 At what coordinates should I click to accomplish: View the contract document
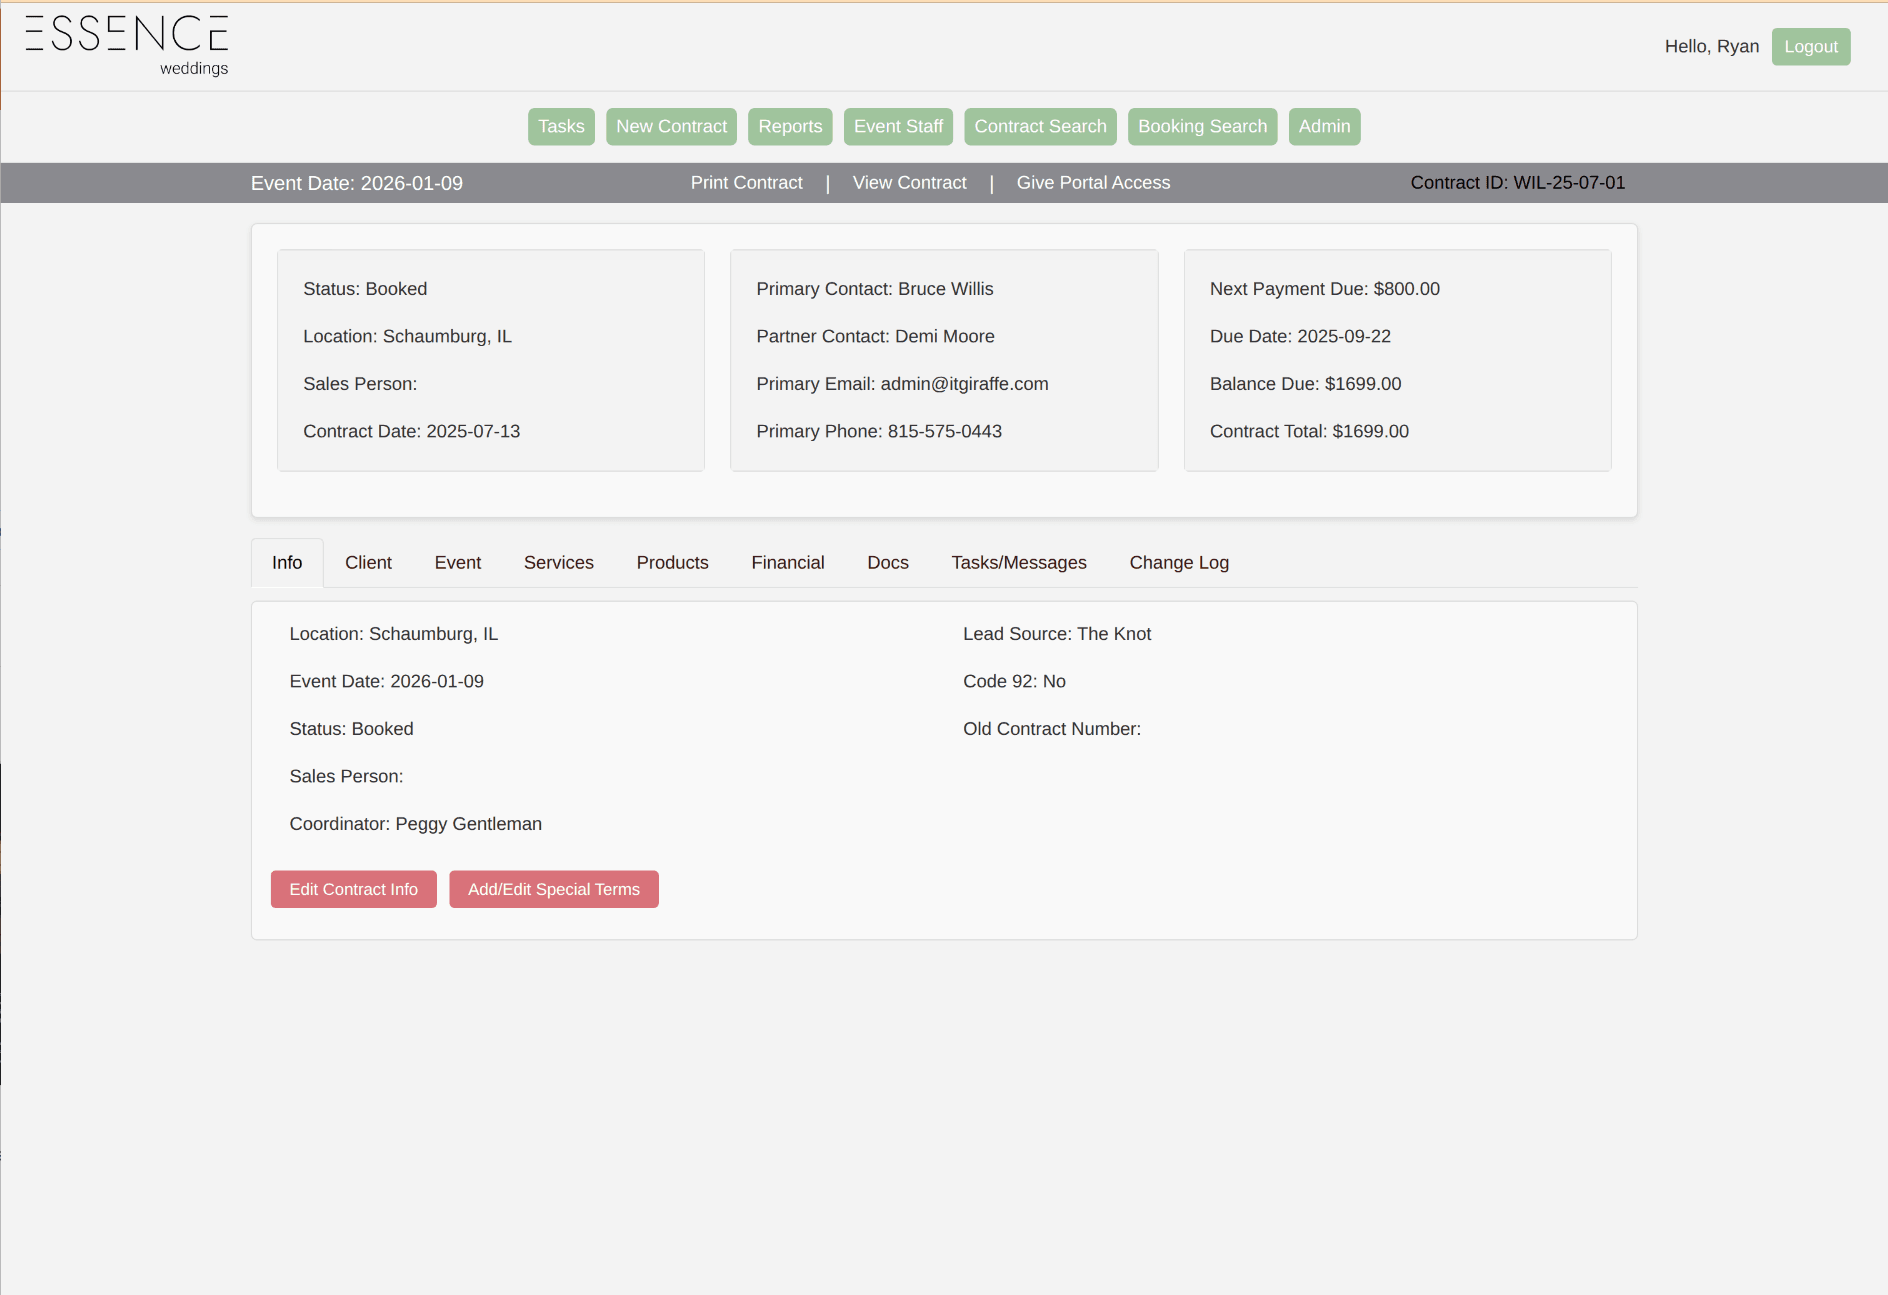pyautogui.click(x=909, y=182)
